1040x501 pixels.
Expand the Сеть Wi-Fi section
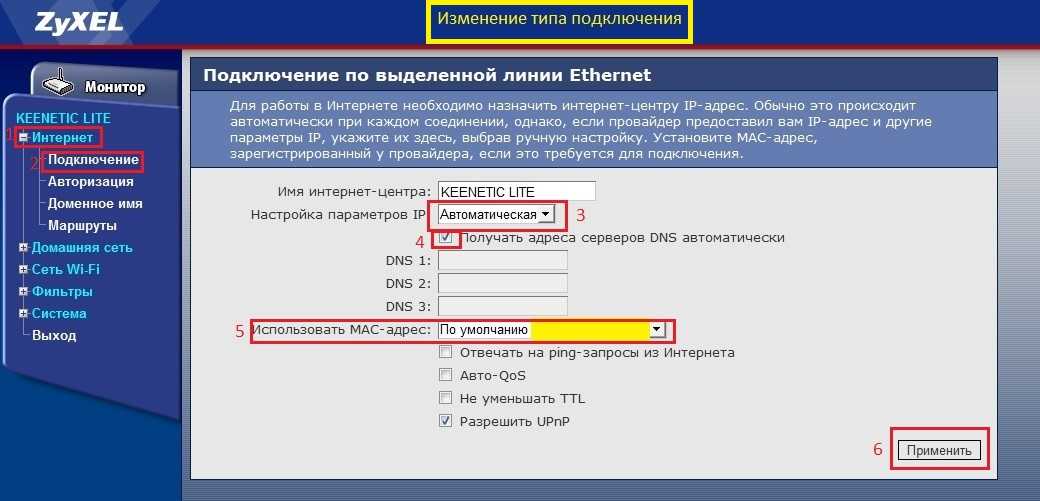click(x=24, y=269)
